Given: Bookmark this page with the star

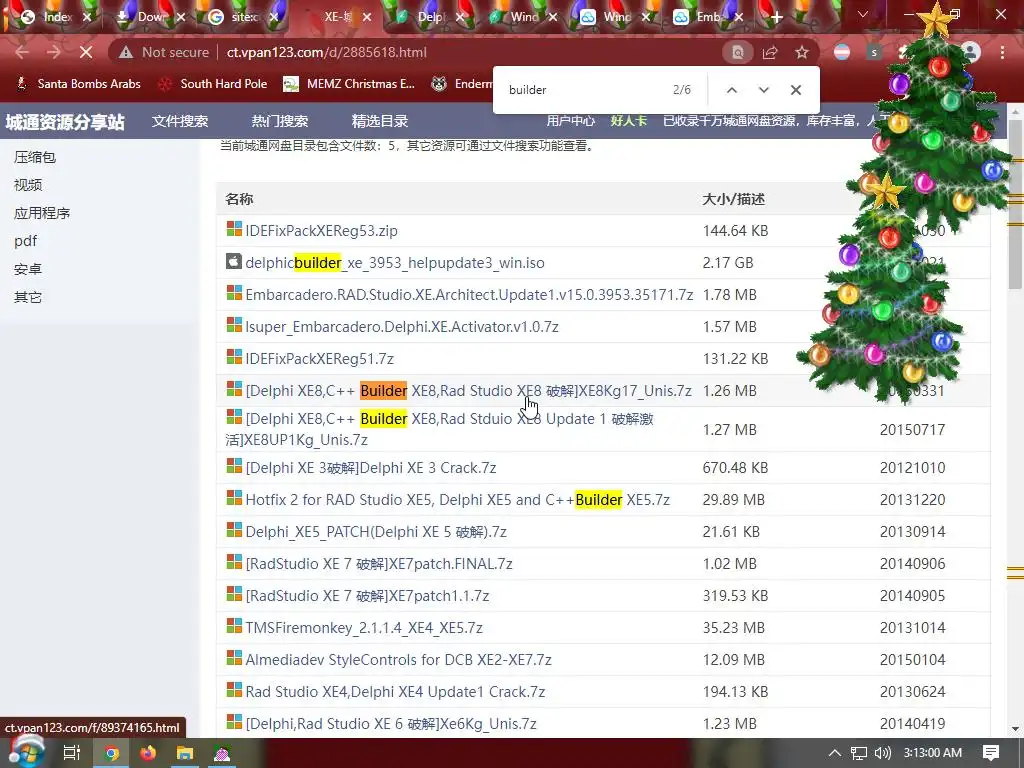Looking at the screenshot, I should tap(802, 52).
